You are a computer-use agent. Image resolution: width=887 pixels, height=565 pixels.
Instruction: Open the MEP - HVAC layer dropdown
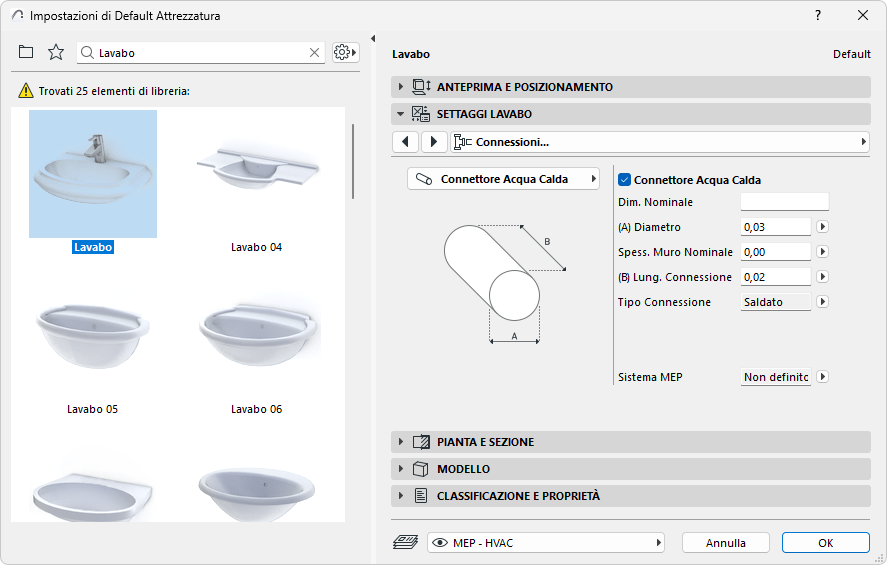(x=546, y=543)
